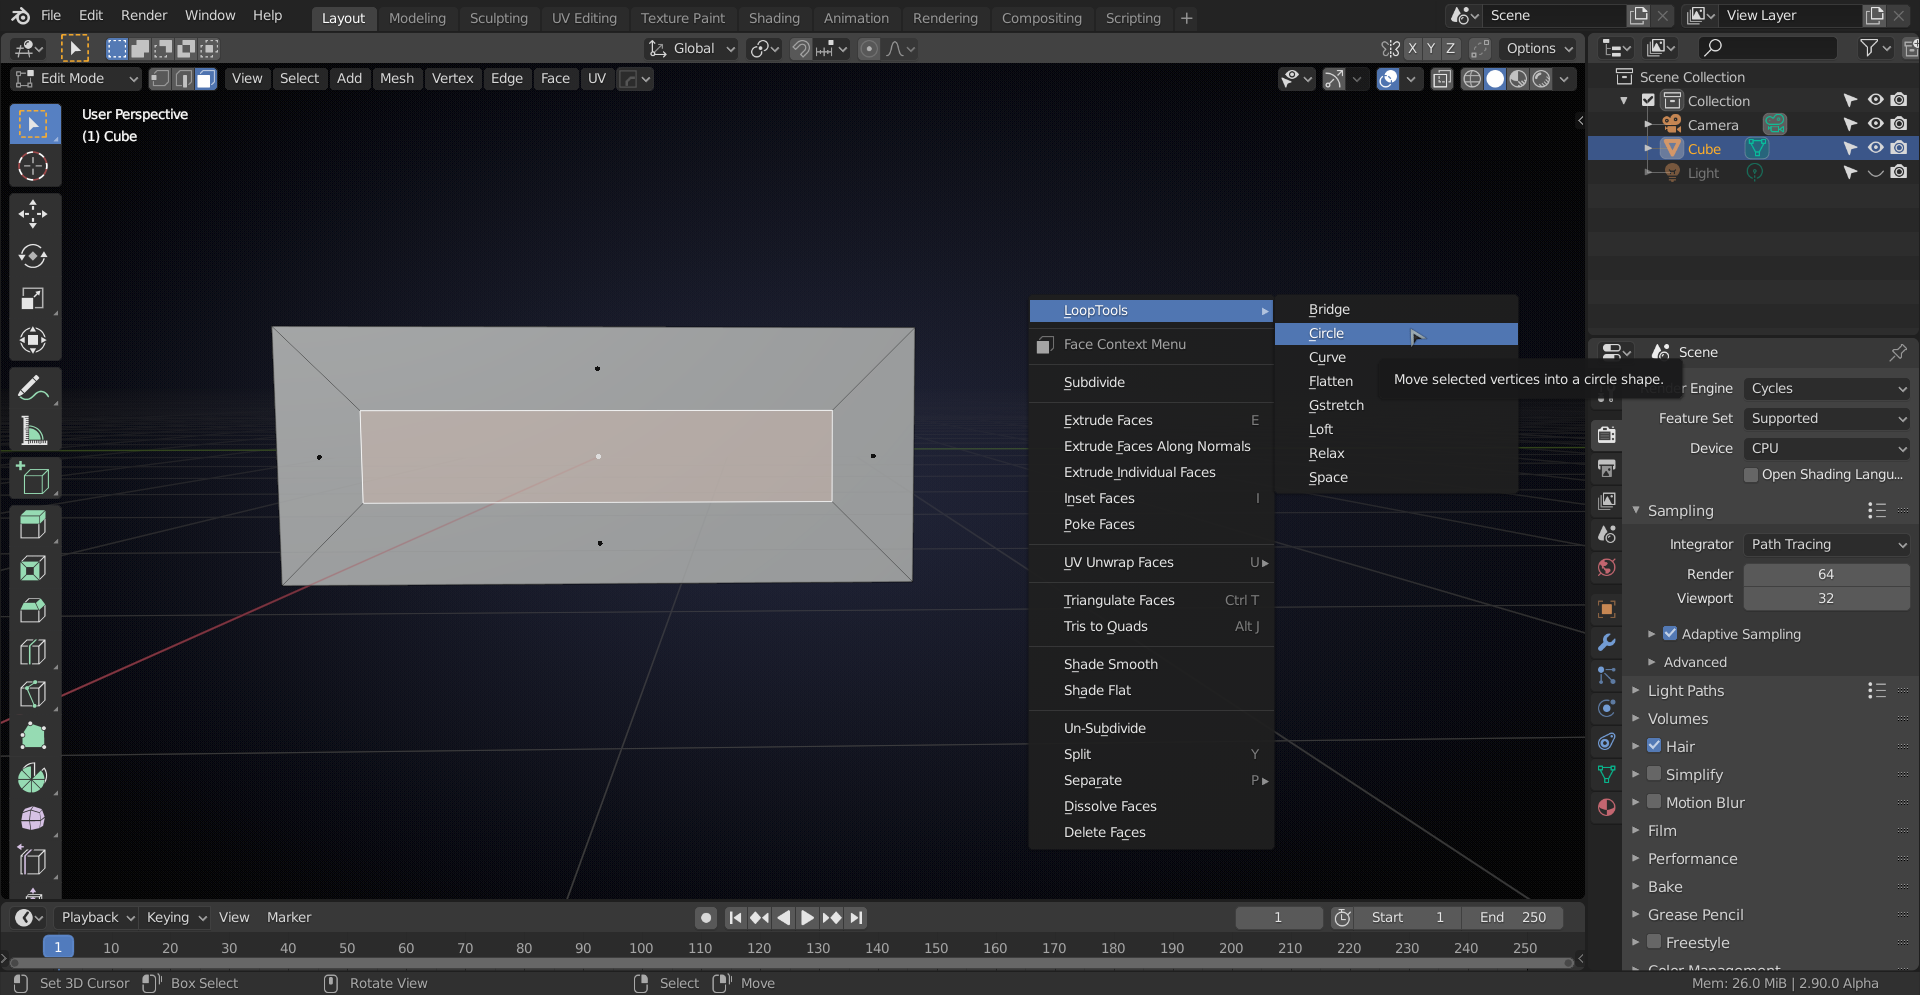Image resolution: width=1920 pixels, height=995 pixels.
Task: Switch to the Shading workspace tab
Action: (774, 17)
